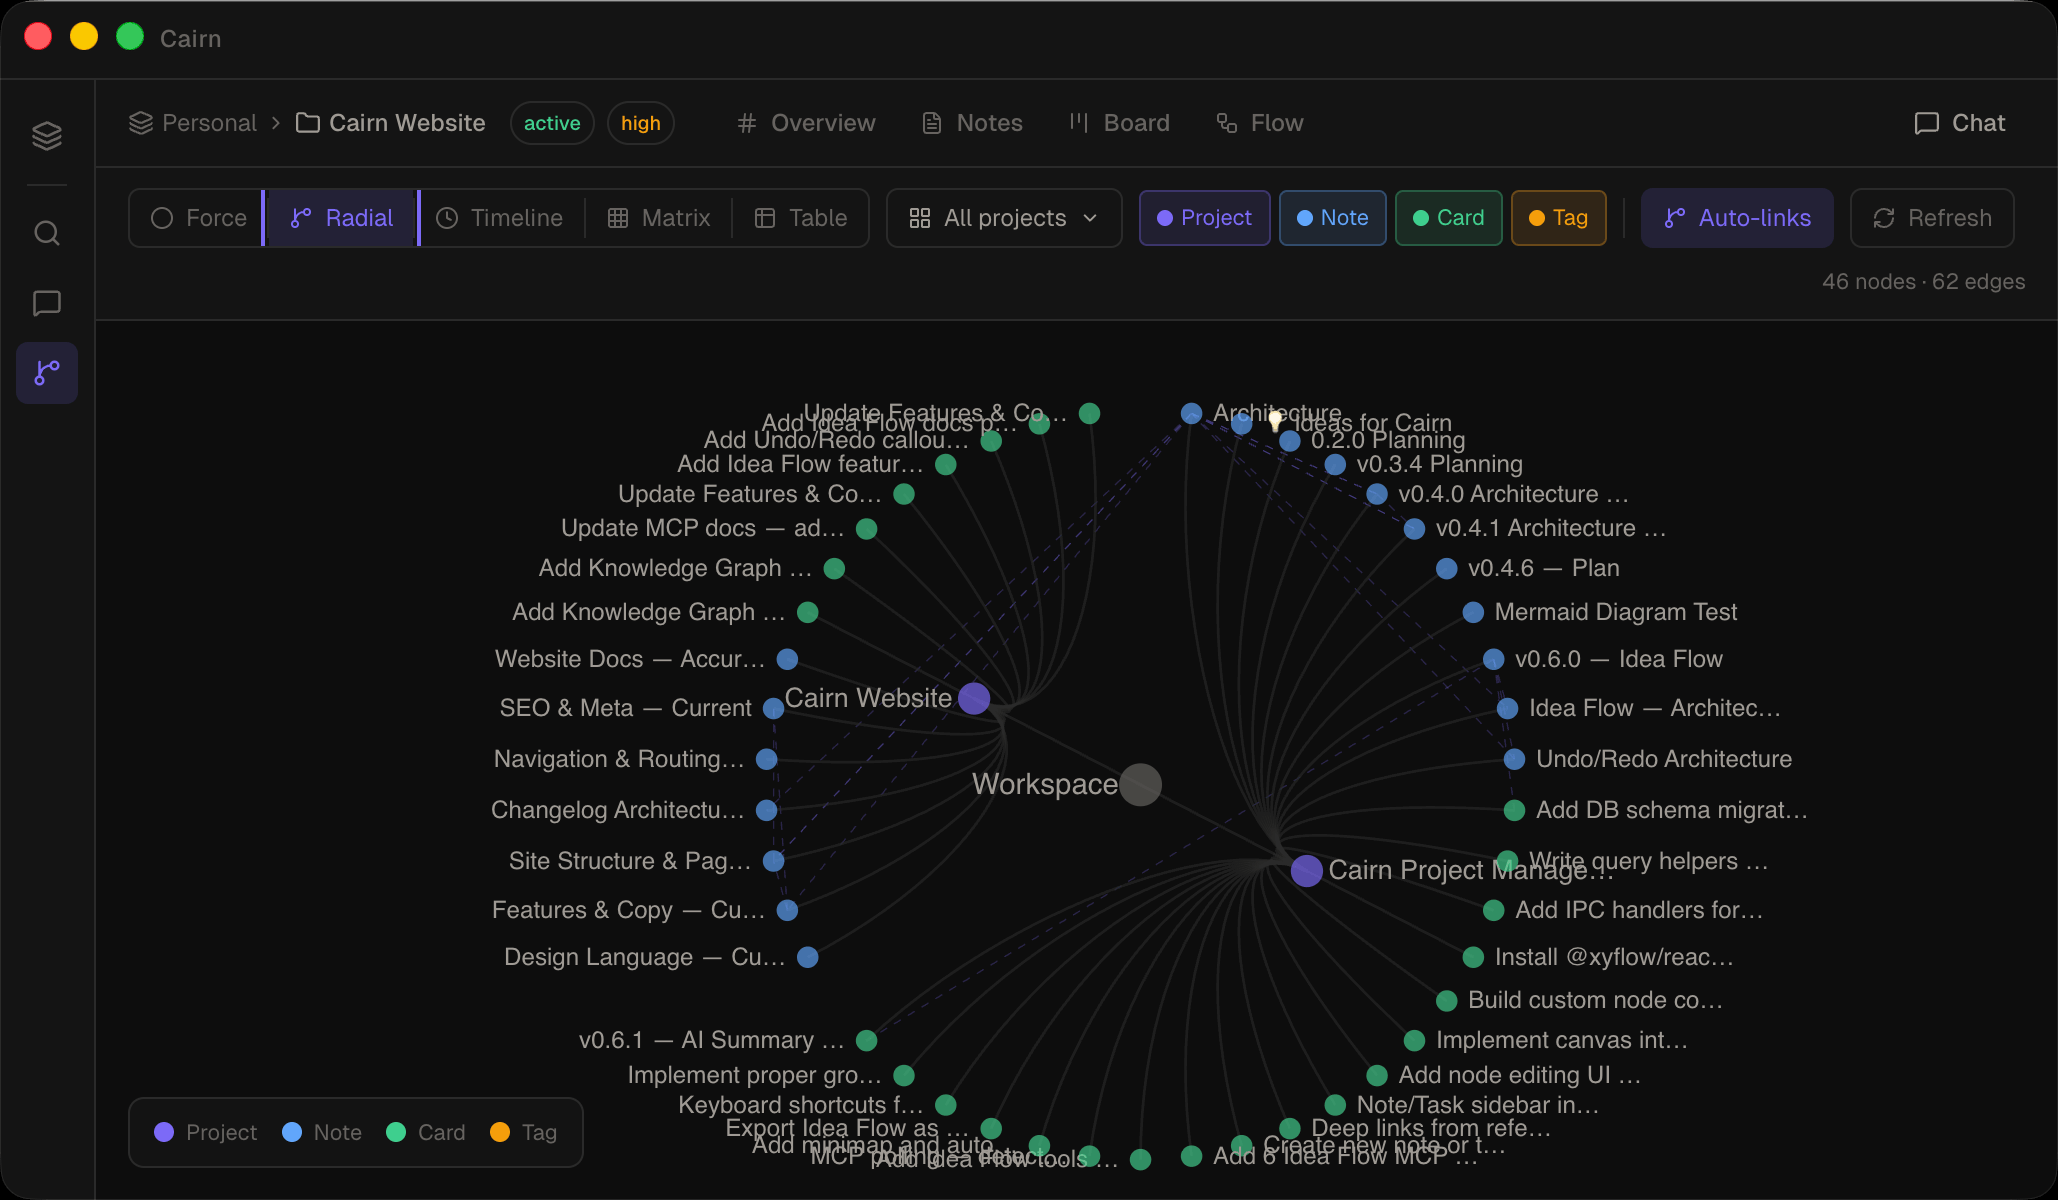The image size is (2058, 1200).
Task: Click the Features & Copy — Cu… note node
Action: click(787, 910)
